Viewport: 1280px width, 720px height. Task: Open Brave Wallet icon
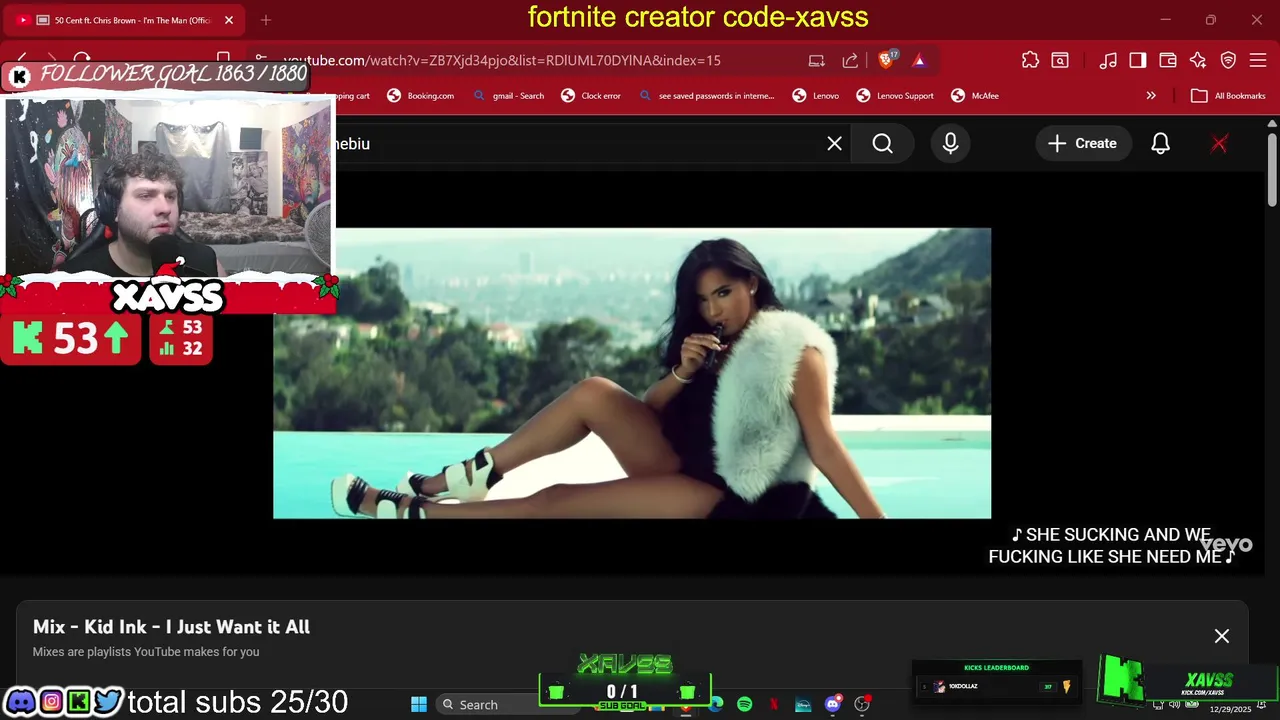pyautogui.click(x=1168, y=60)
